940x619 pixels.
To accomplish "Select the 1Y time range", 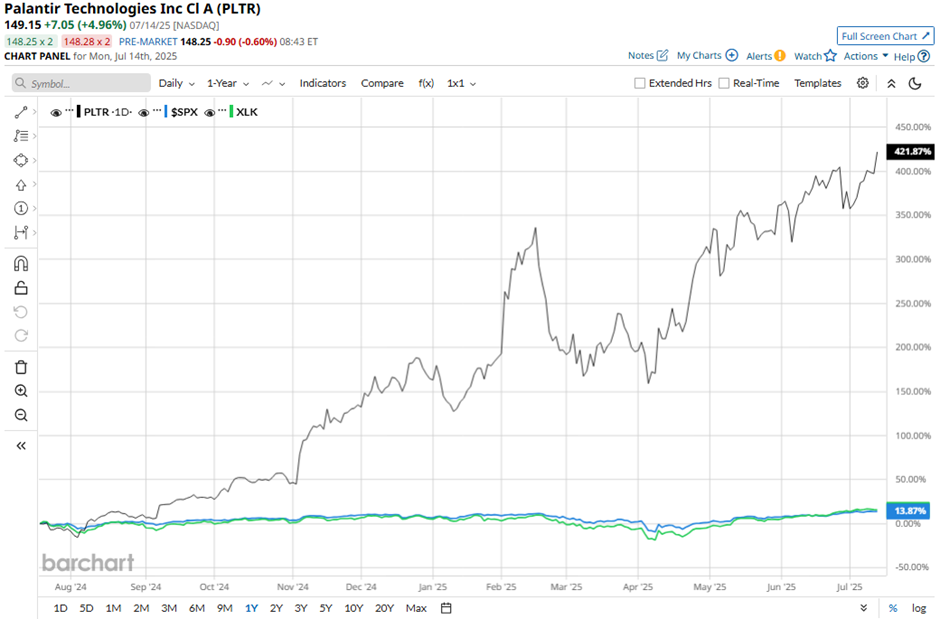I will pyautogui.click(x=251, y=608).
